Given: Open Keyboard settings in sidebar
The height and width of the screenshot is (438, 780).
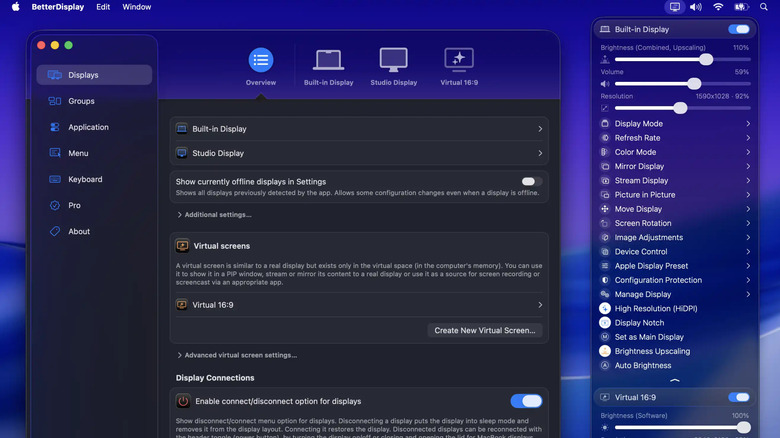Looking at the screenshot, I should [x=94, y=179].
